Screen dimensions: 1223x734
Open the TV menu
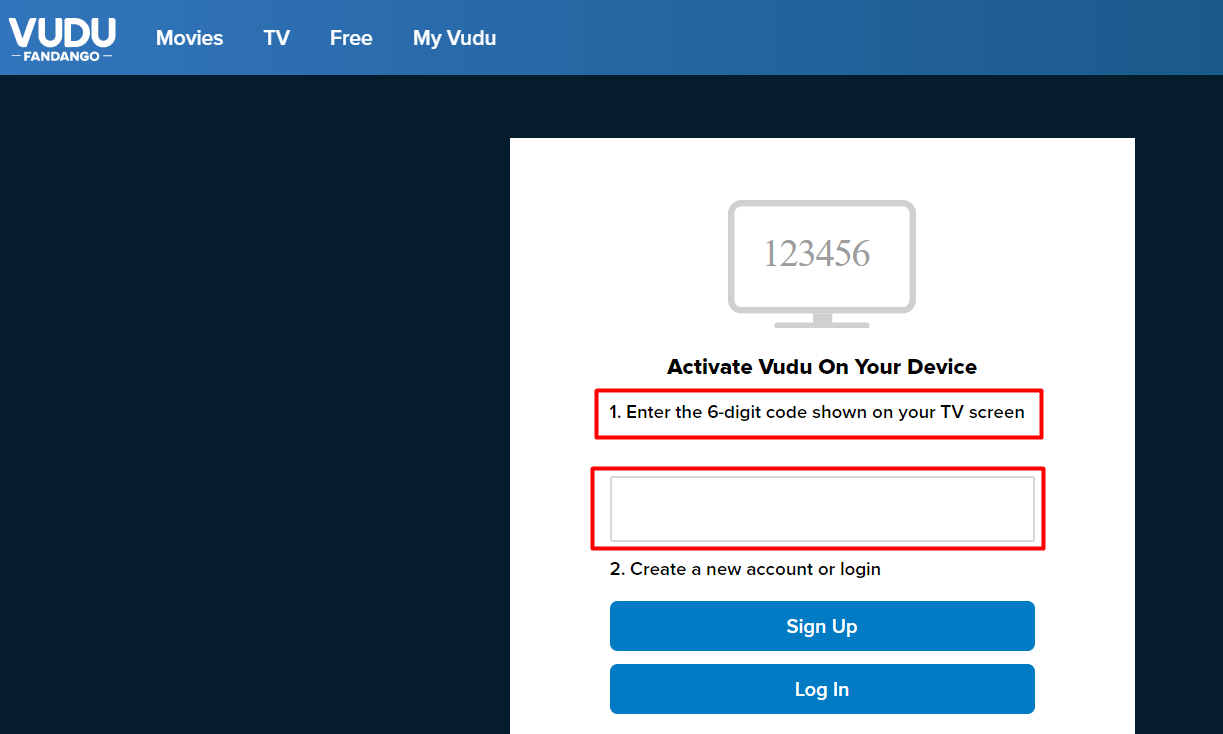[276, 38]
